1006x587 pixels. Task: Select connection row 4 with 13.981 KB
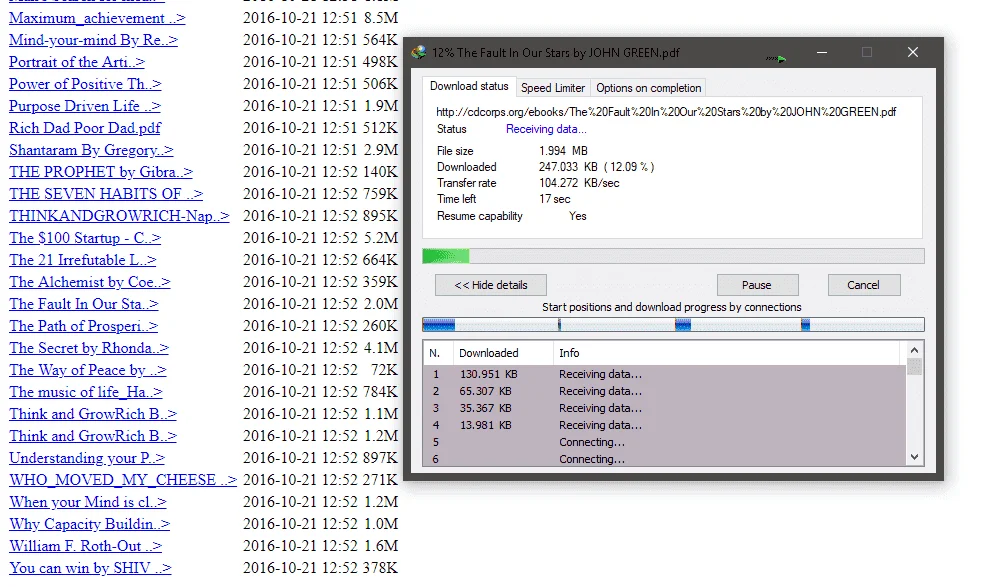point(664,425)
